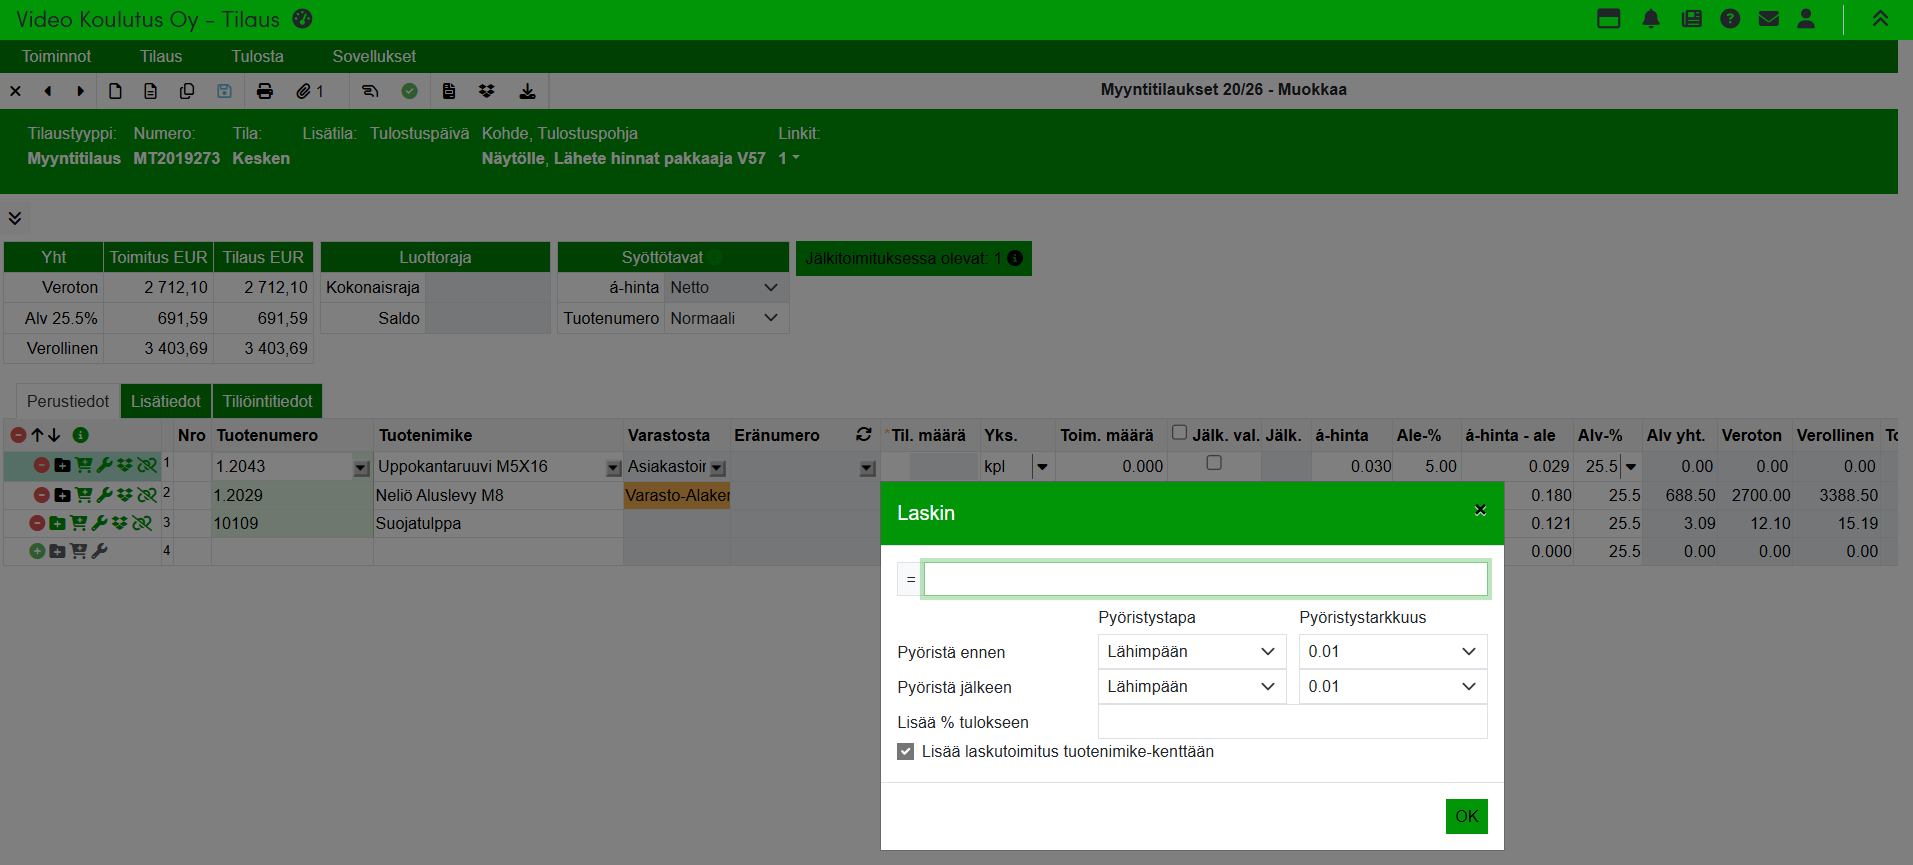The image size is (1913, 865).
Task: Open 'Pyöristä jälkeen' precision 0.01 dropdown
Action: pyautogui.click(x=1392, y=687)
